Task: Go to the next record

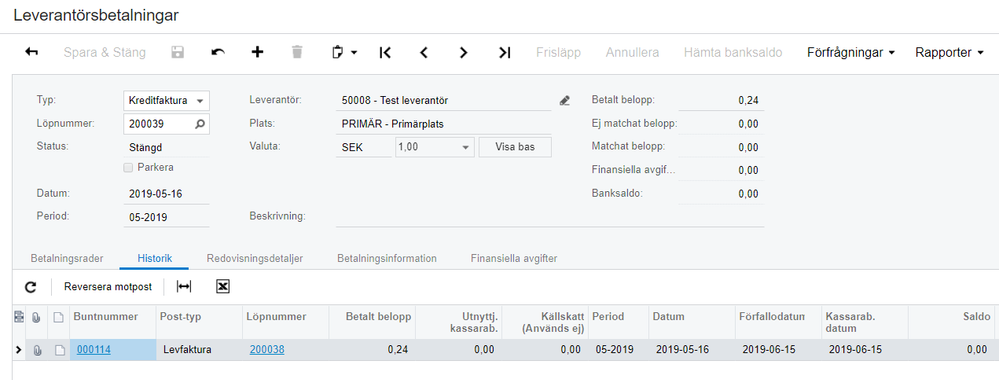Action: 464,52
